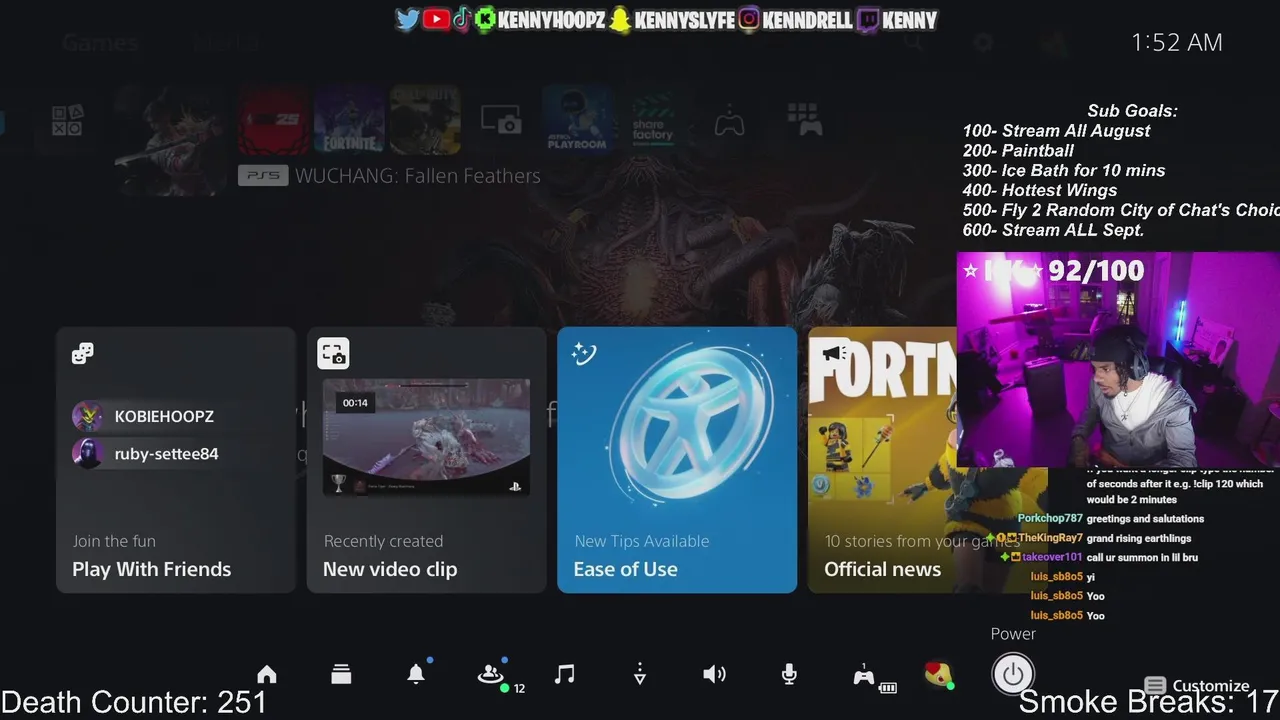Open the Notifications bell icon
Image resolution: width=1280 pixels, height=720 pixels.
pos(416,674)
